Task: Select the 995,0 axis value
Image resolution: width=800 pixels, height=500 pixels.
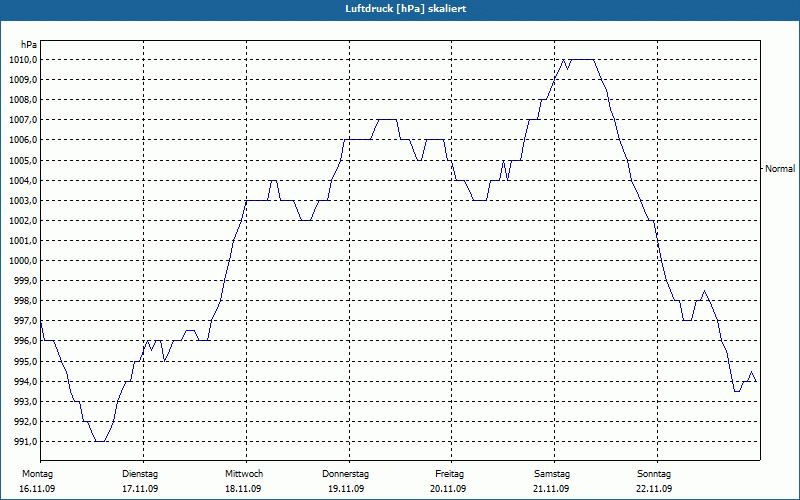Action: pos(24,362)
